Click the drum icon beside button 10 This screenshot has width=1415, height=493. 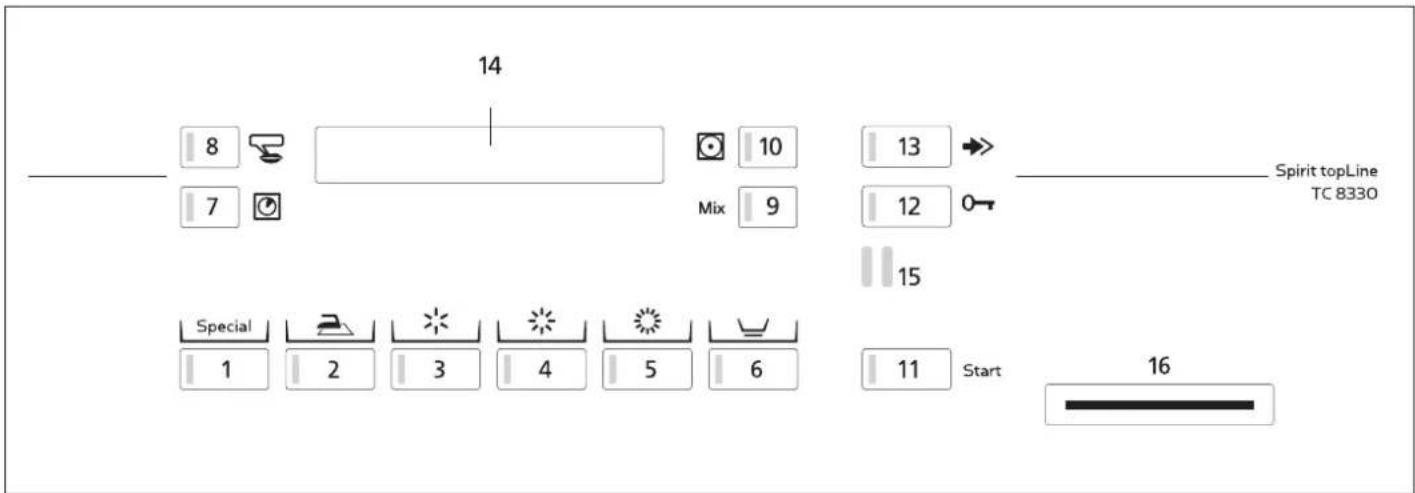709,148
